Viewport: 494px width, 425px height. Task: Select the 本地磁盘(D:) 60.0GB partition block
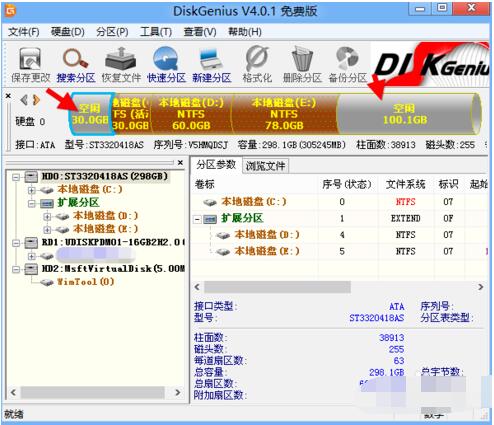pos(191,114)
